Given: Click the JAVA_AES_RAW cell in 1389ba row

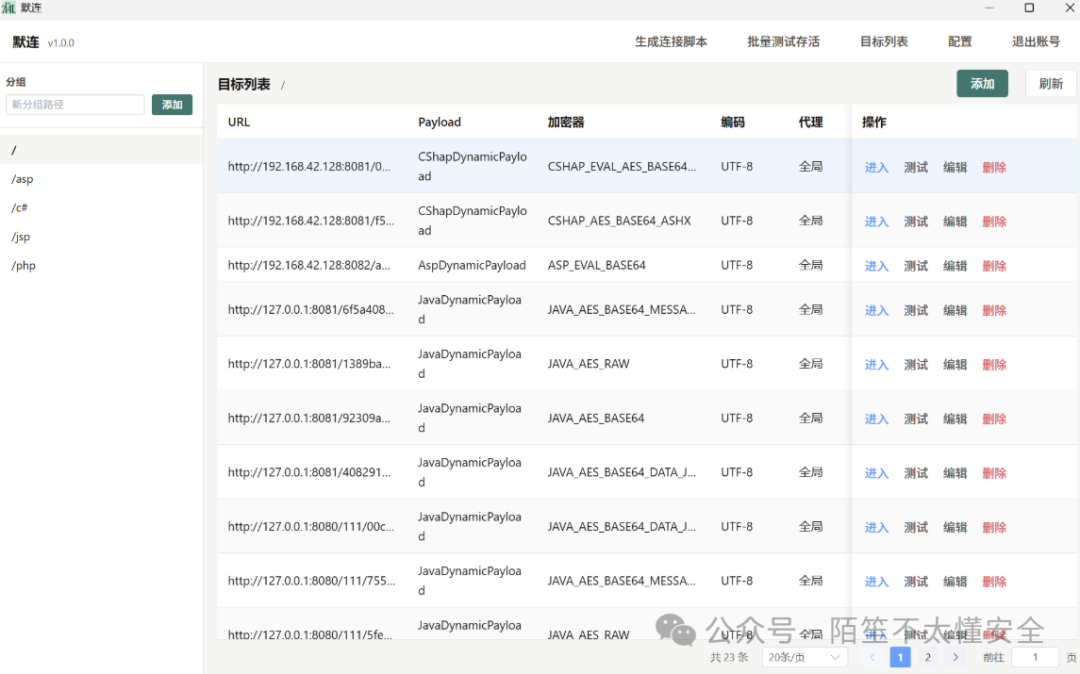Looking at the screenshot, I should [588, 364].
